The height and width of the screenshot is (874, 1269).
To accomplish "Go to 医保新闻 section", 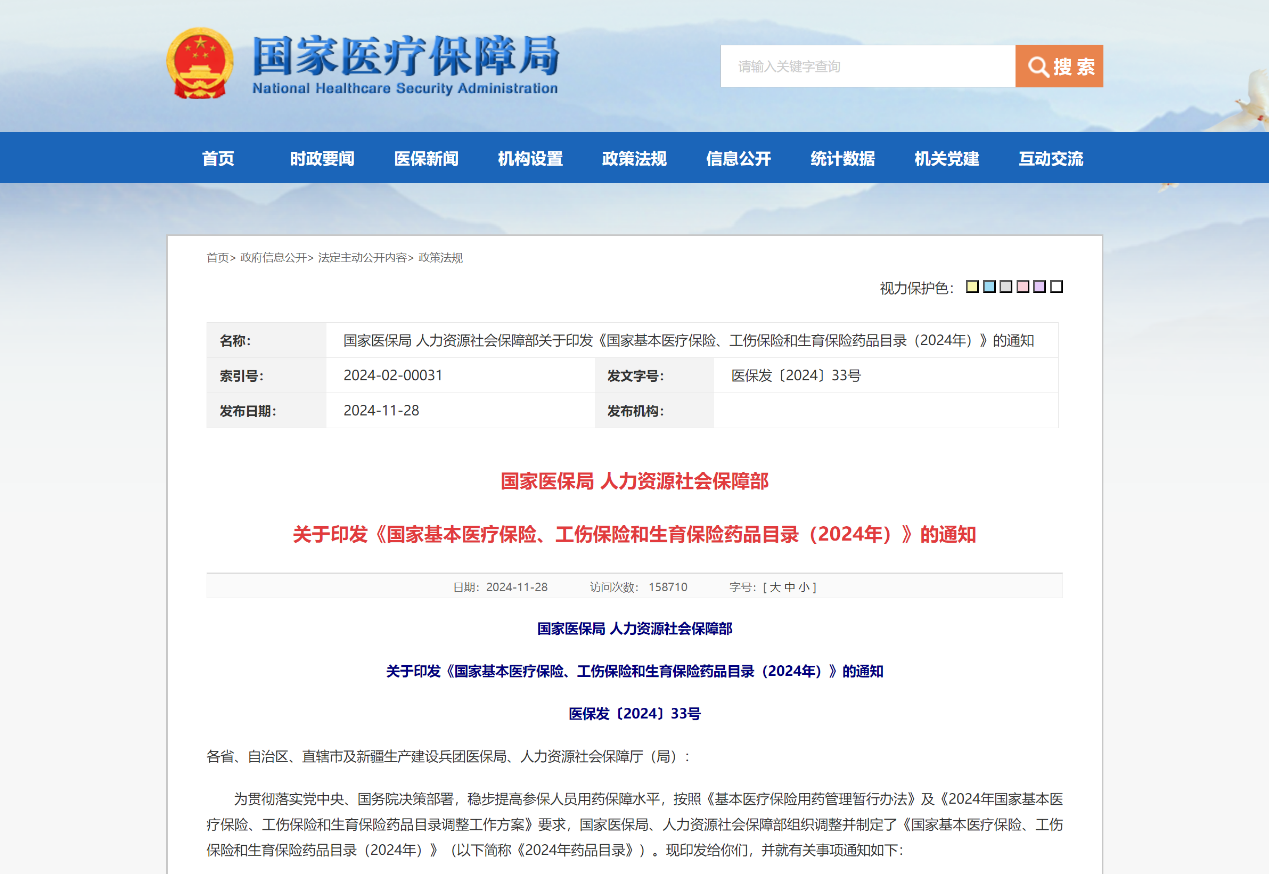I will (x=426, y=158).
